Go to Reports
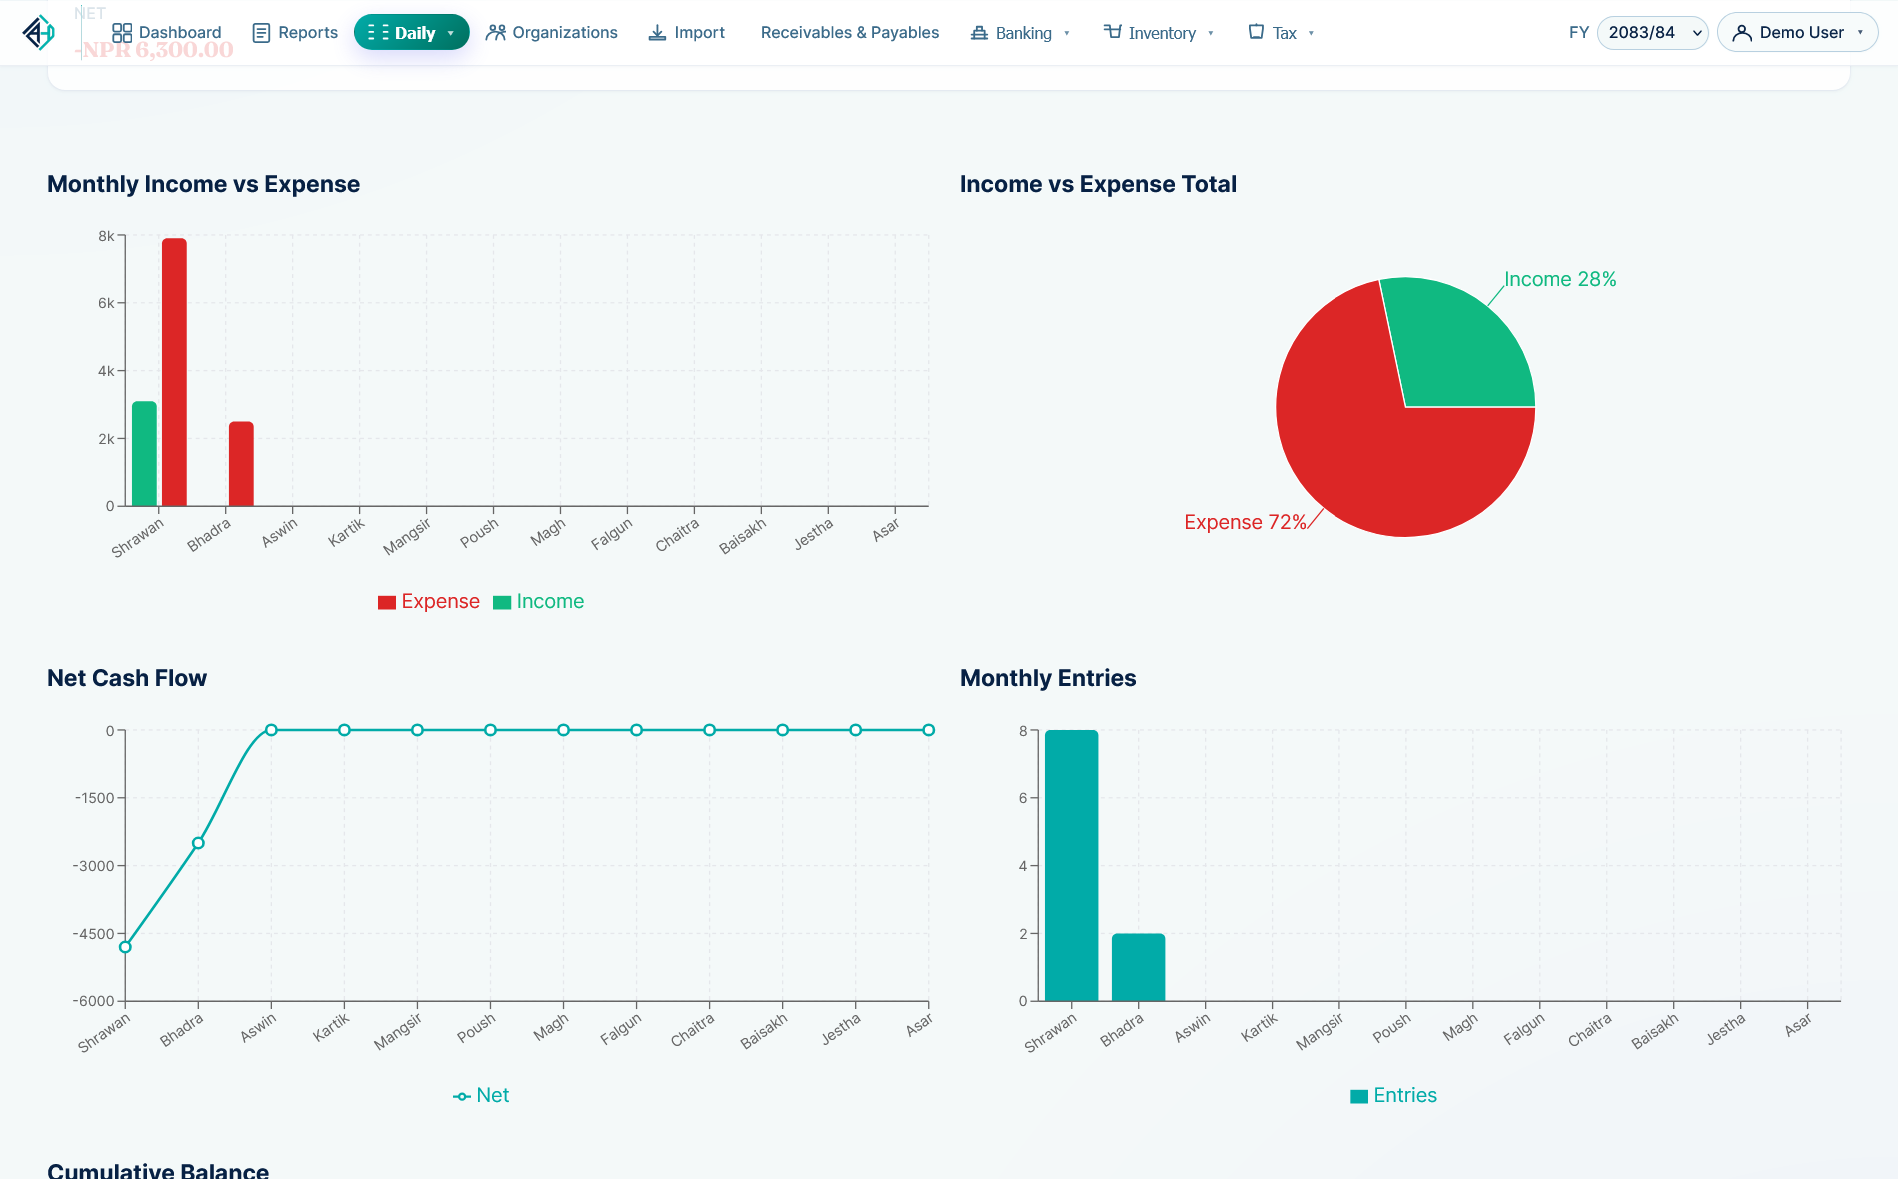This screenshot has width=1899, height=1179. point(295,33)
